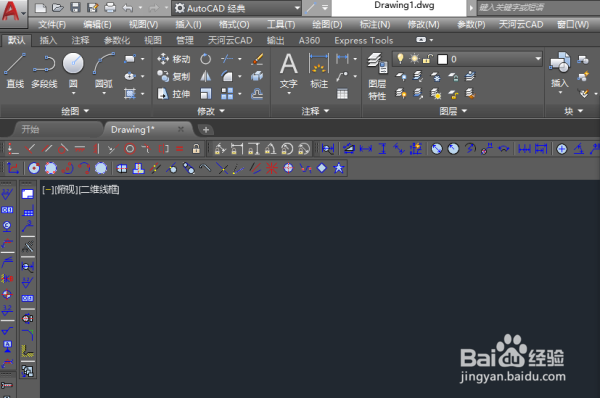Toggle the layer freeze sun icon
Viewport: 600px width, 398px height.
pos(414,59)
